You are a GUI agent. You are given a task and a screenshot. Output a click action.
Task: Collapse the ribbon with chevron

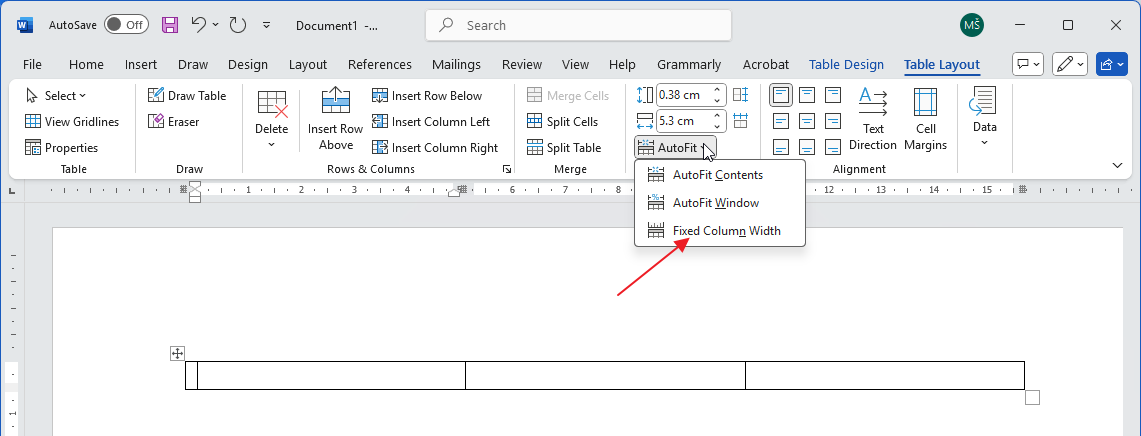[1118, 166]
